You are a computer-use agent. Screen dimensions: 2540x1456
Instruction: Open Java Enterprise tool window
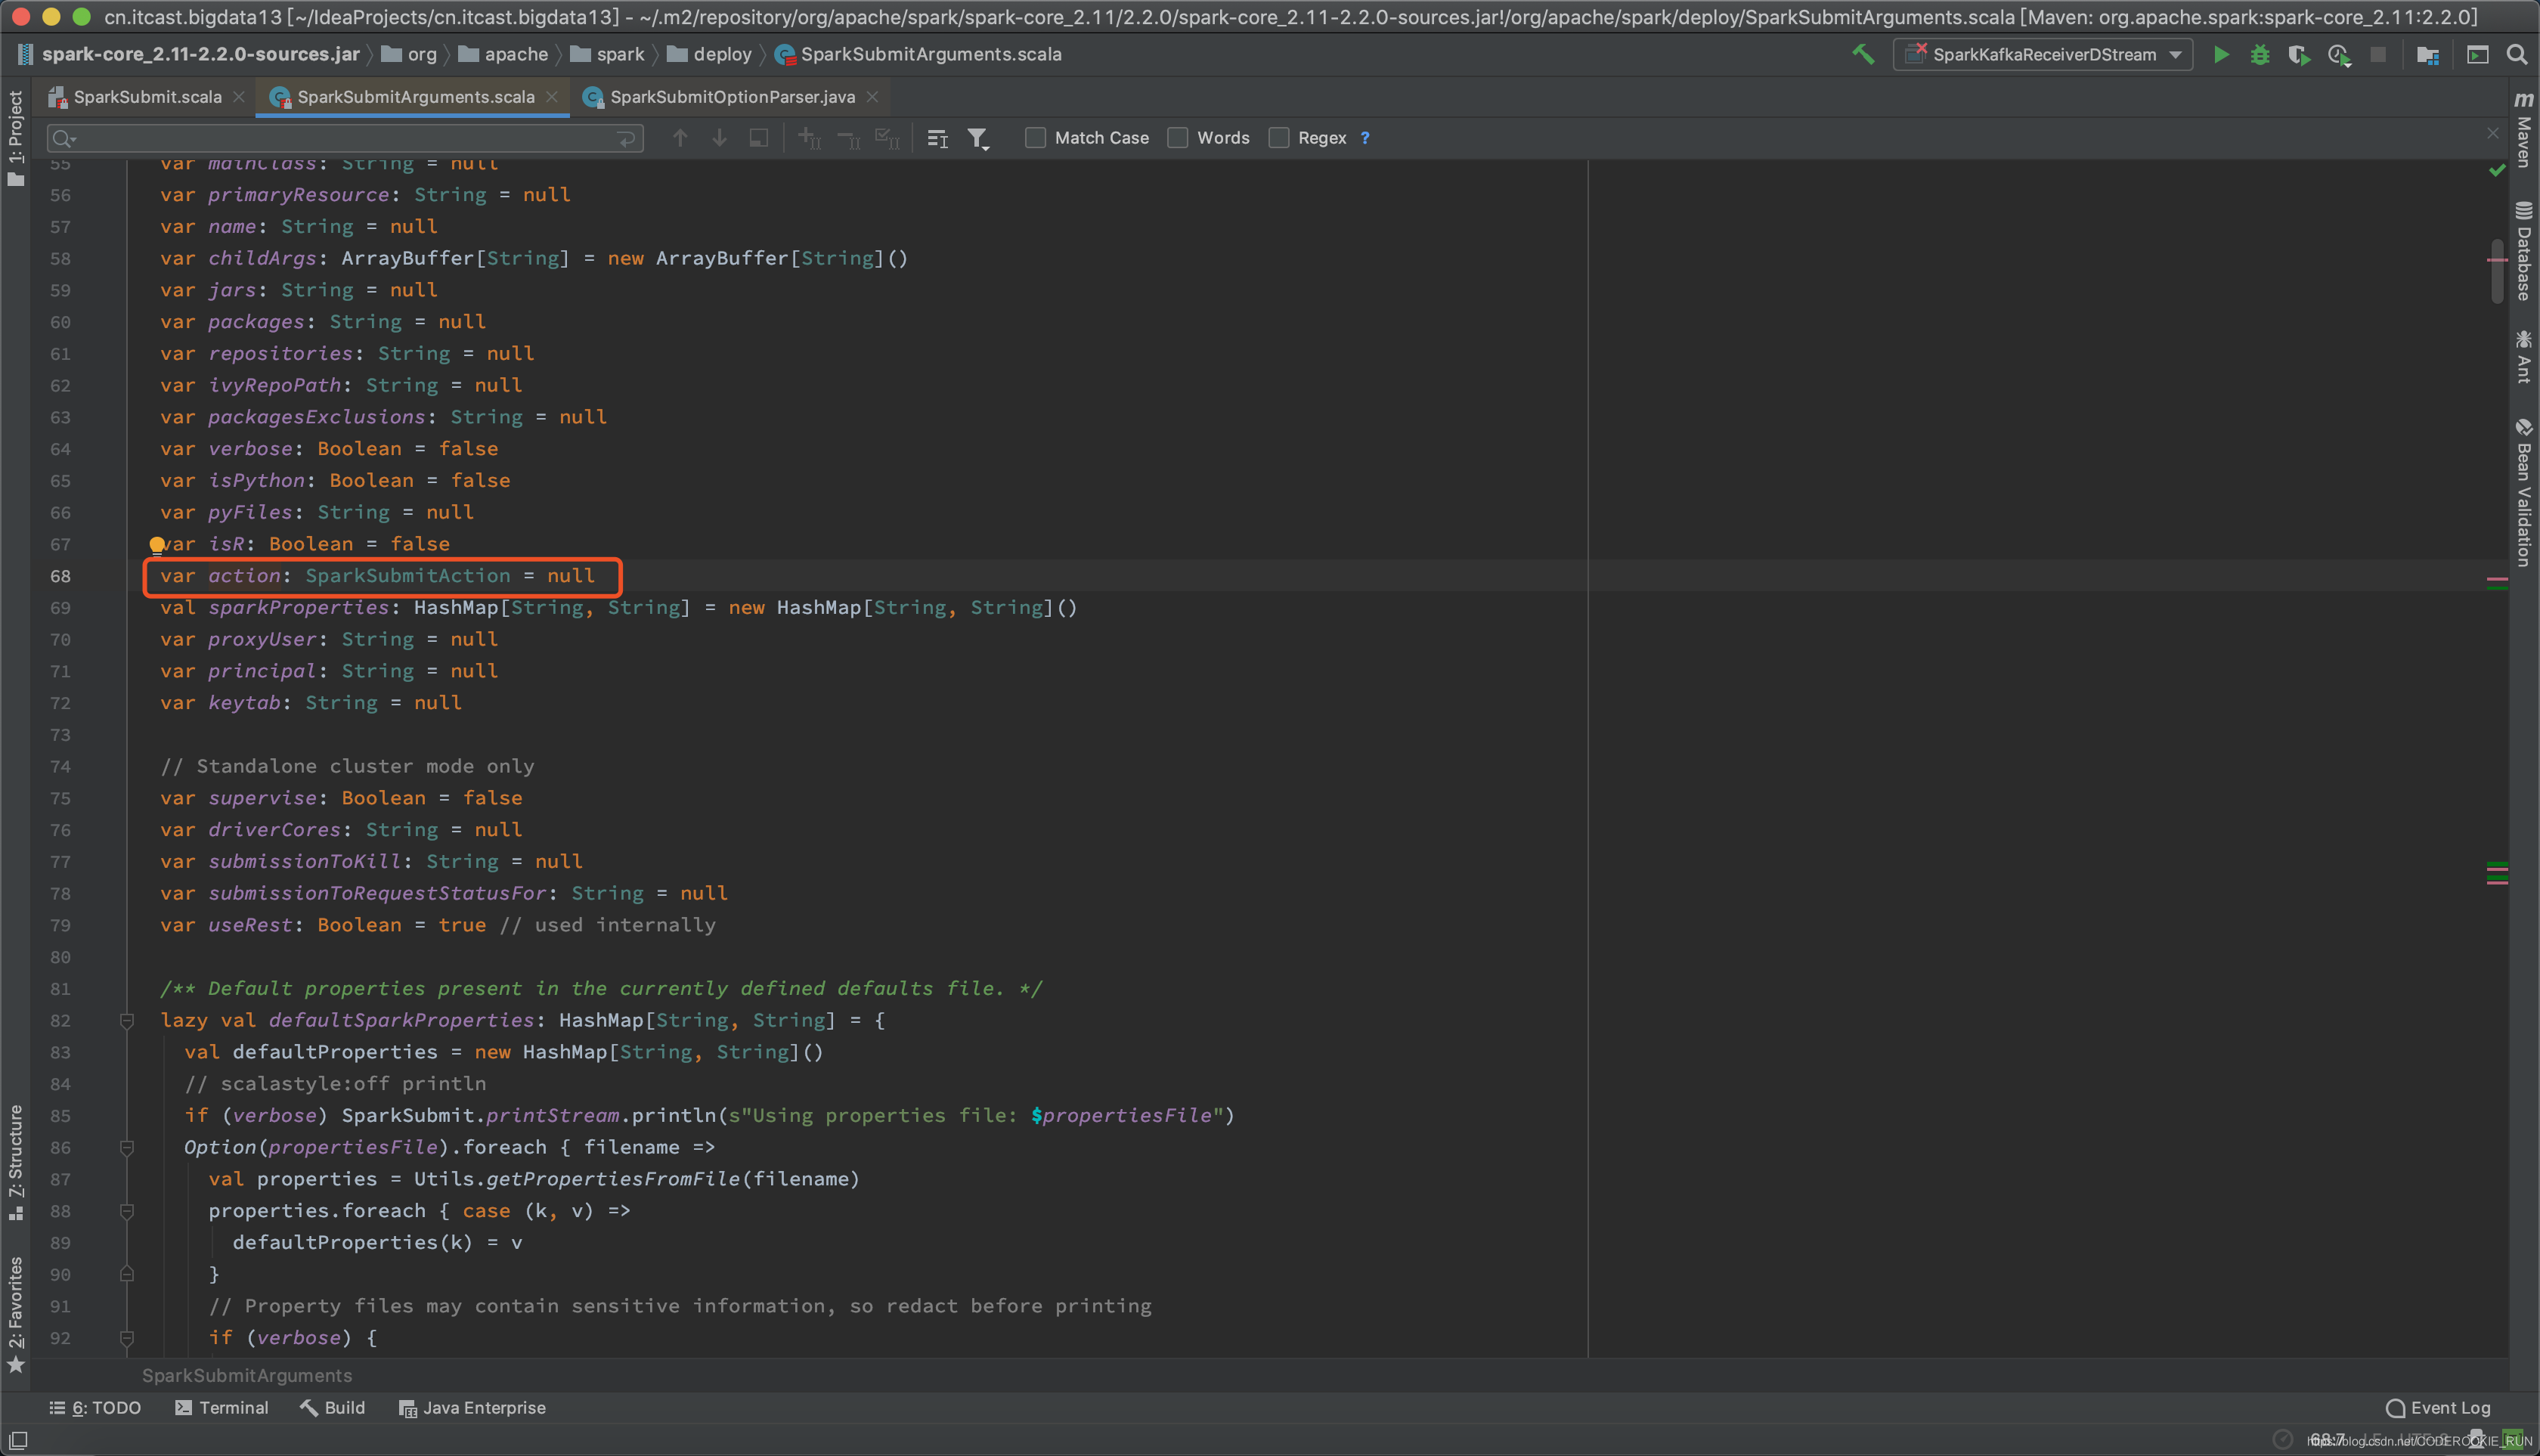coord(473,1408)
